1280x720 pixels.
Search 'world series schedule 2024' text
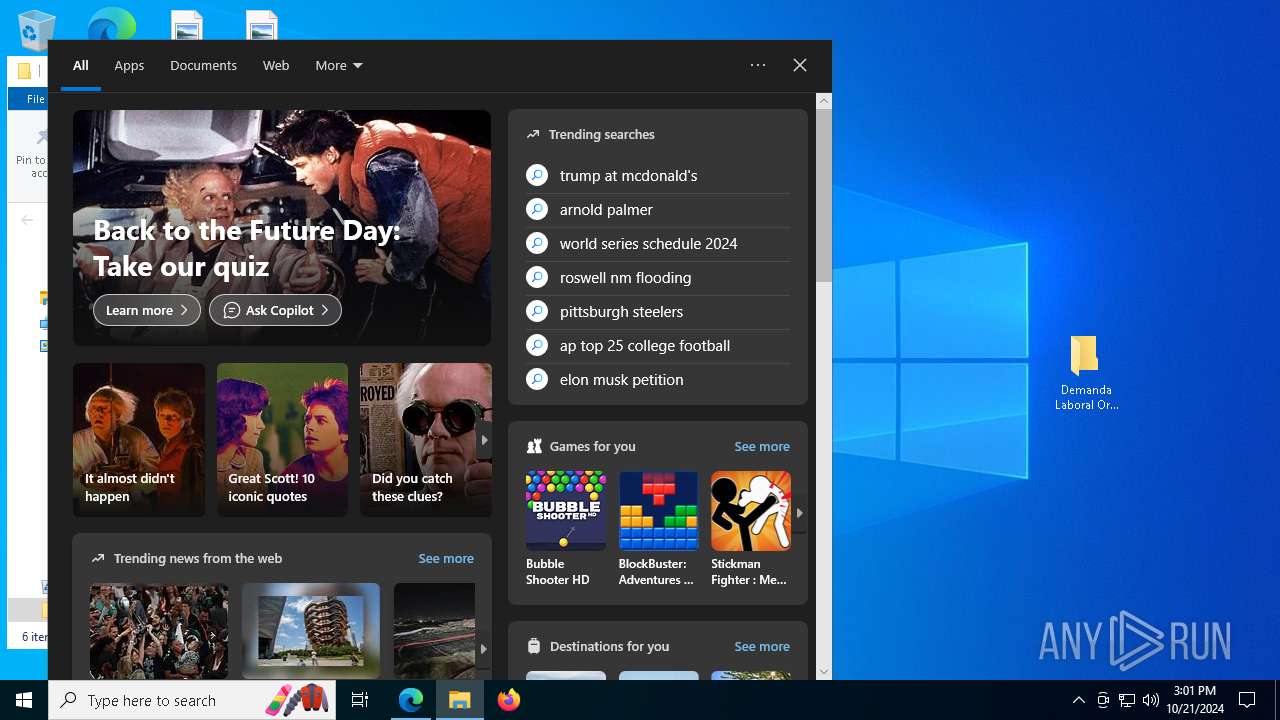649,243
